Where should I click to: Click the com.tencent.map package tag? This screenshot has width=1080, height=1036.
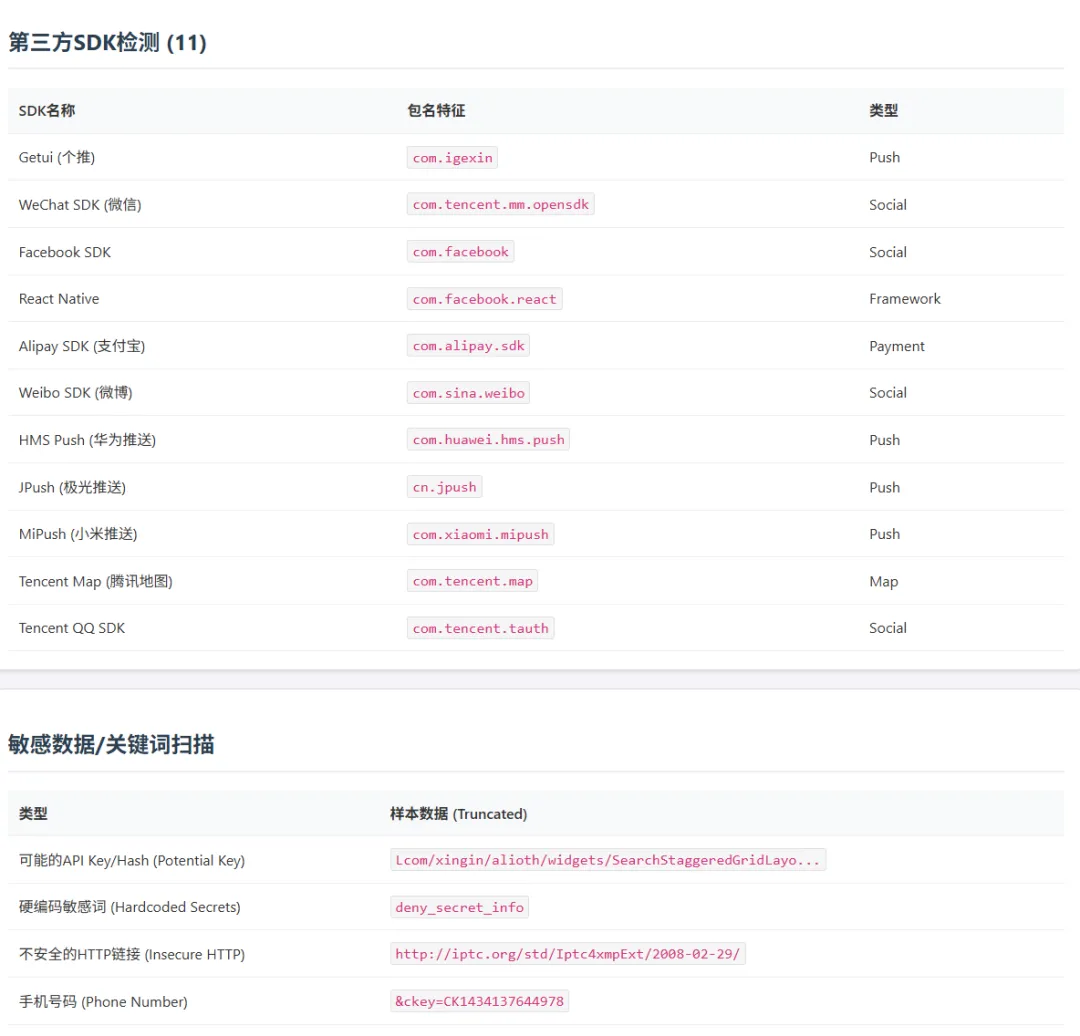pos(472,581)
